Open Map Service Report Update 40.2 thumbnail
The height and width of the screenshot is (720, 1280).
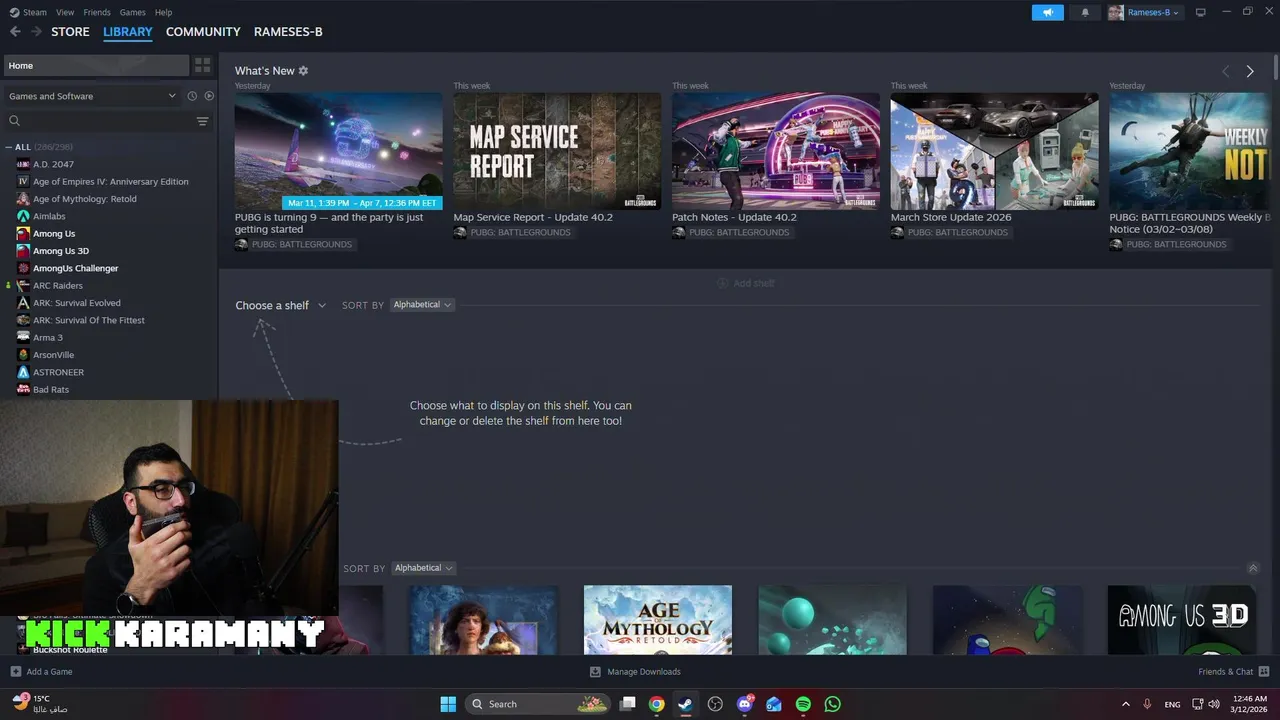tap(557, 151)
